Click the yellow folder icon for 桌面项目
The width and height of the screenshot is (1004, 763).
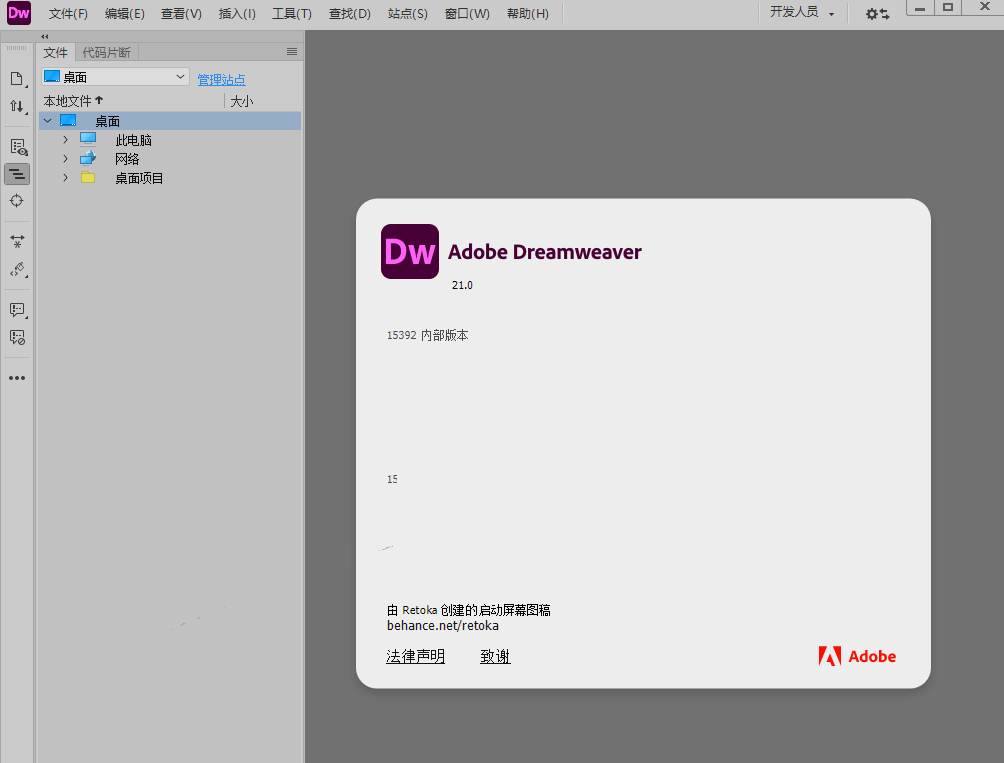click(88, 177)
